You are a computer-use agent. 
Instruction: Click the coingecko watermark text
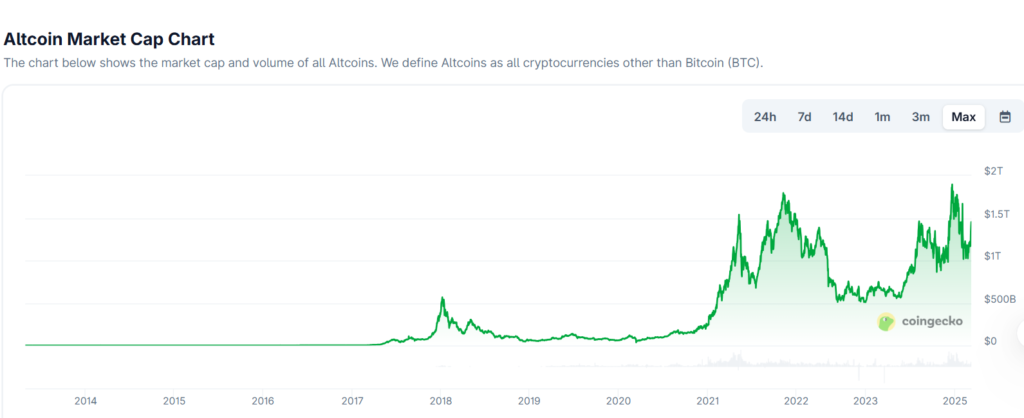[932, 321]
